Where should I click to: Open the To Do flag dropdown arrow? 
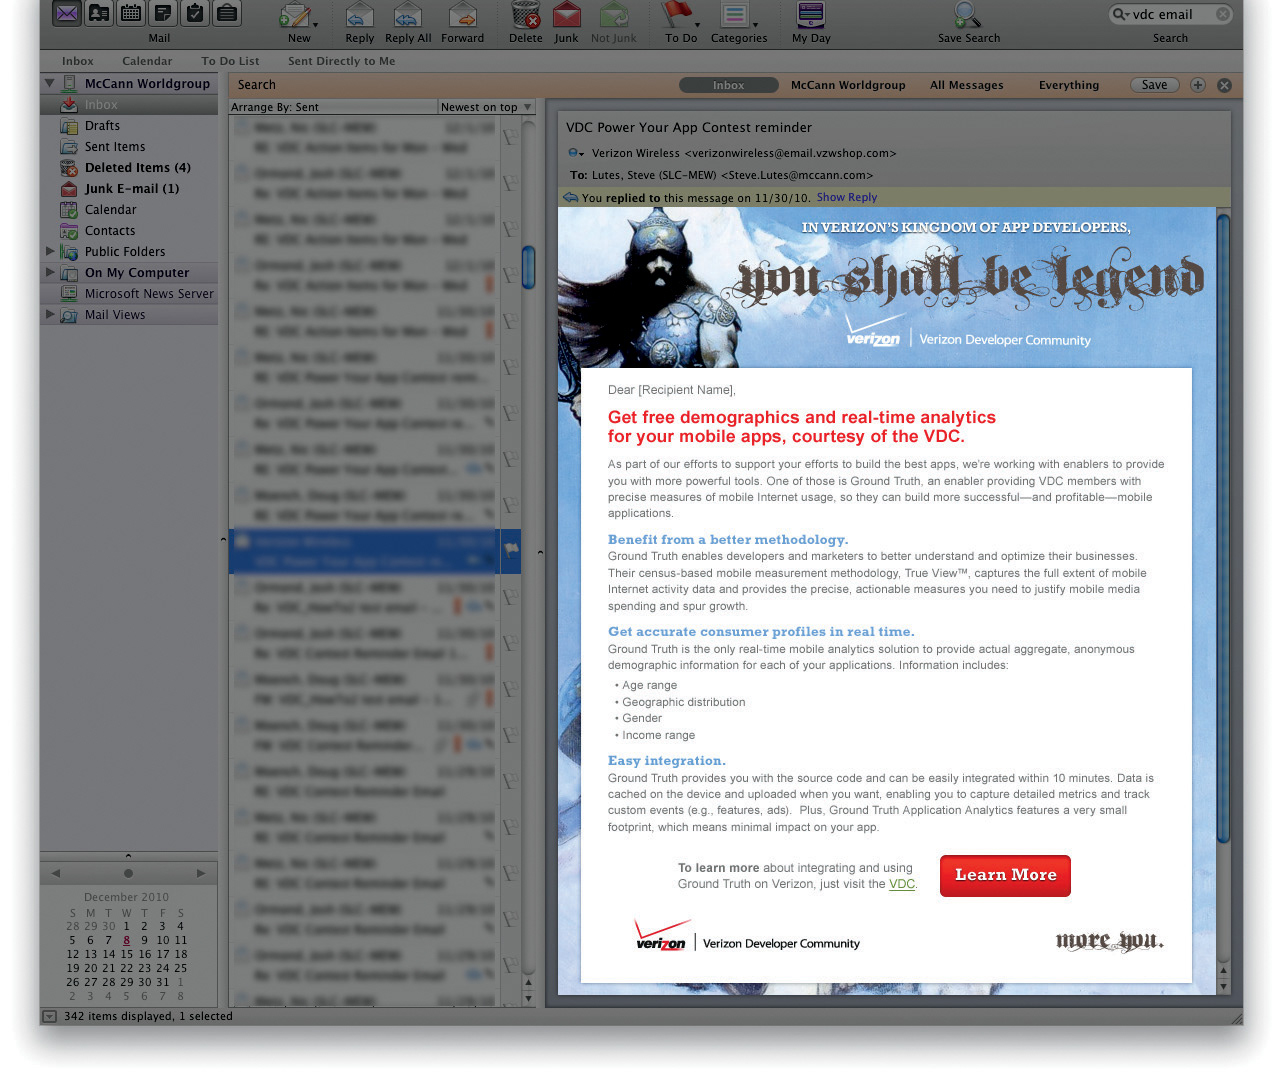tap(698, 24)
